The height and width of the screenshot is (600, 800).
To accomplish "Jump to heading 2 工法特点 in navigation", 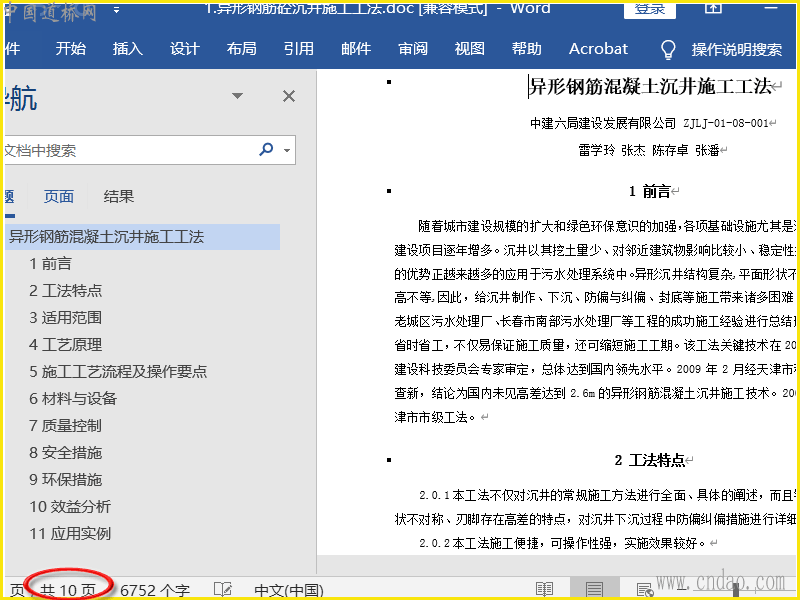I will coord(65,291).
